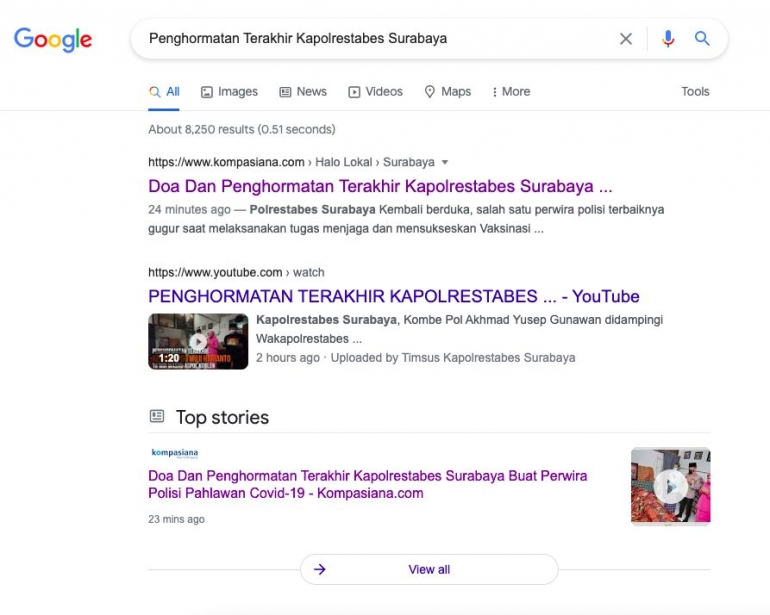Click the kompasiana publisher logo

pyautogui.click(x=175, y=453)
